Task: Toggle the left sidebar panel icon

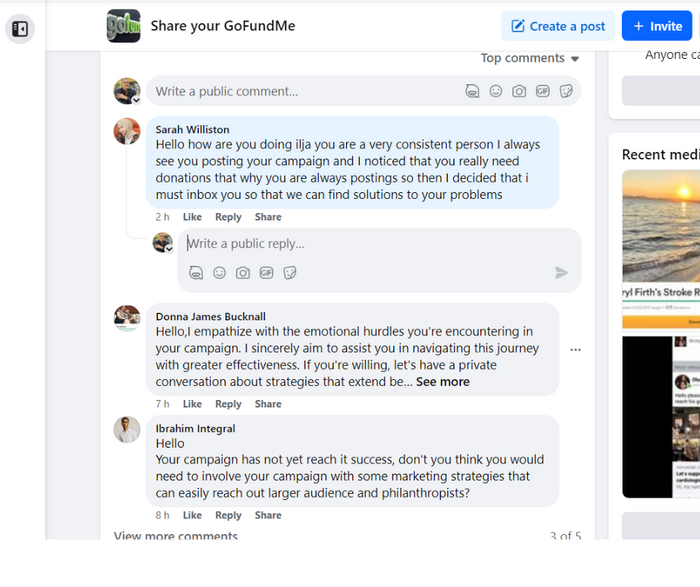Action: point(20,29)
